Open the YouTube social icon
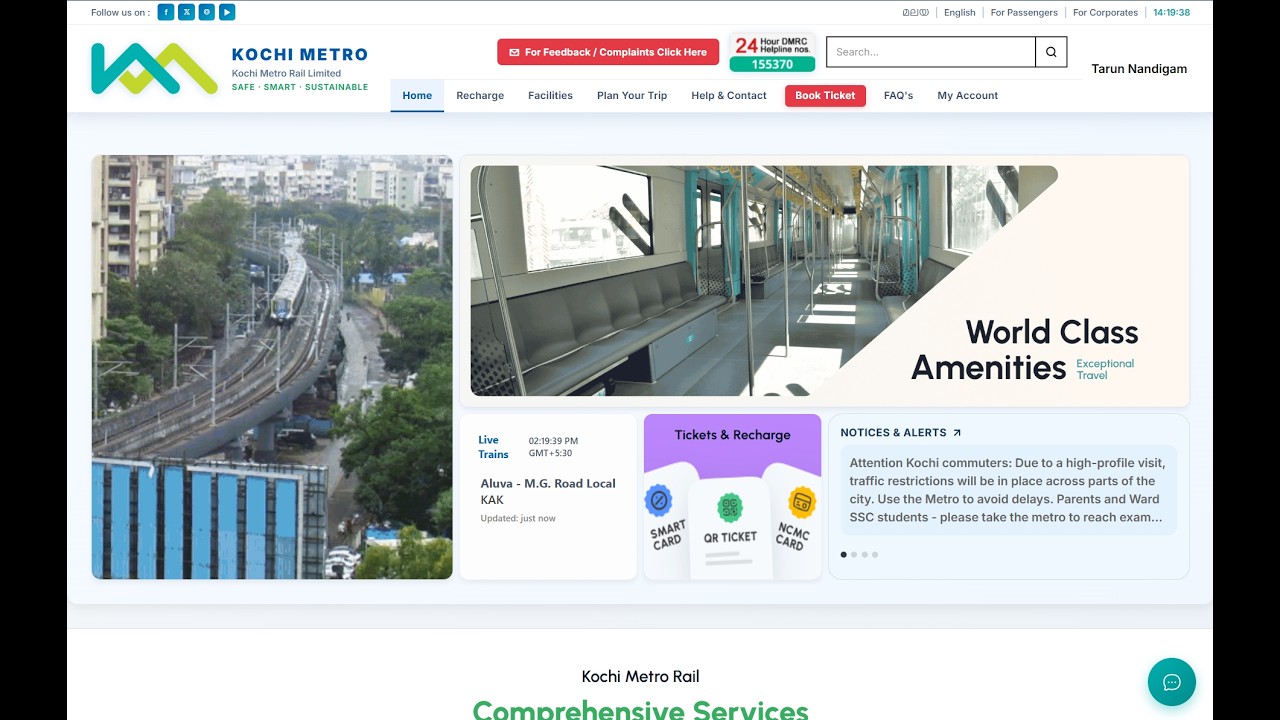1280x720 pixels. click(227, 12)
